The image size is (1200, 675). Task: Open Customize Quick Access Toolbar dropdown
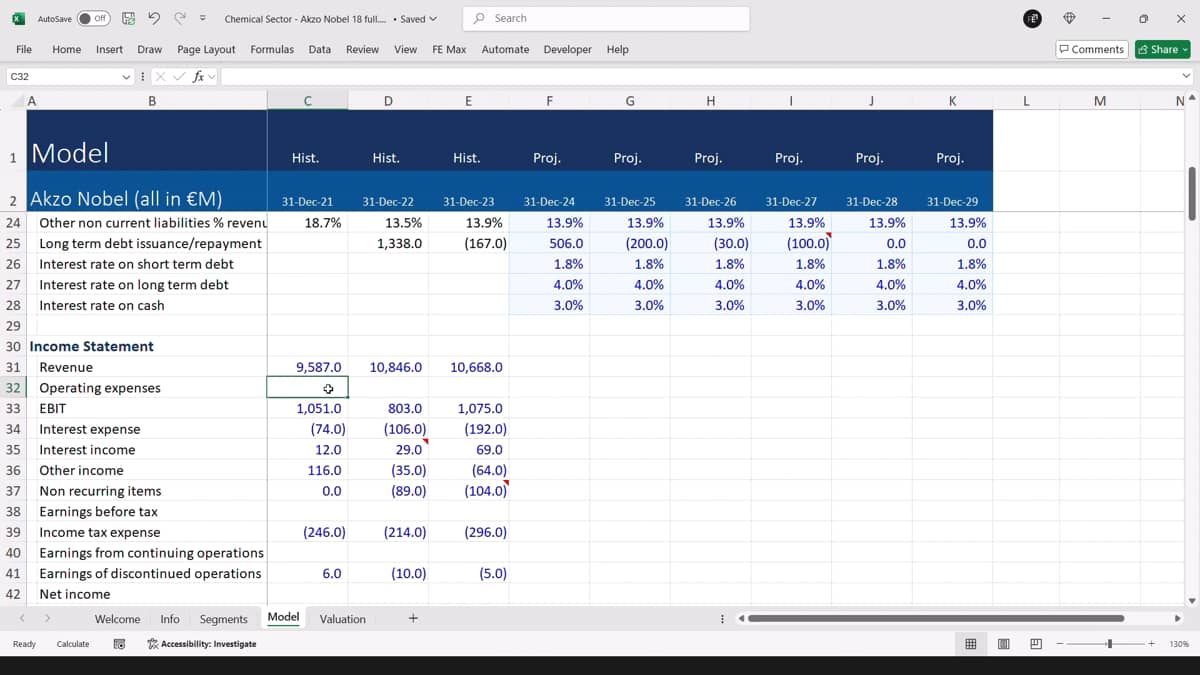(203, 19)
